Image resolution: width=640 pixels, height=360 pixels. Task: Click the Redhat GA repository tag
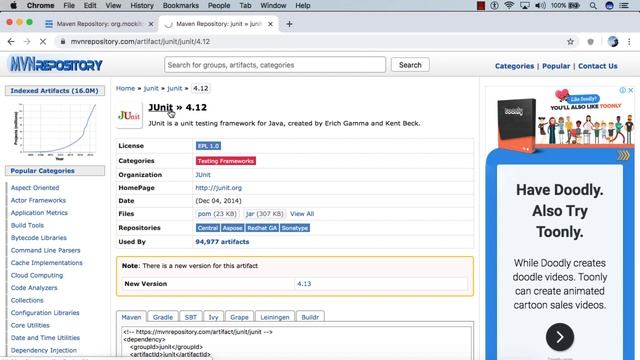(262, 228)
